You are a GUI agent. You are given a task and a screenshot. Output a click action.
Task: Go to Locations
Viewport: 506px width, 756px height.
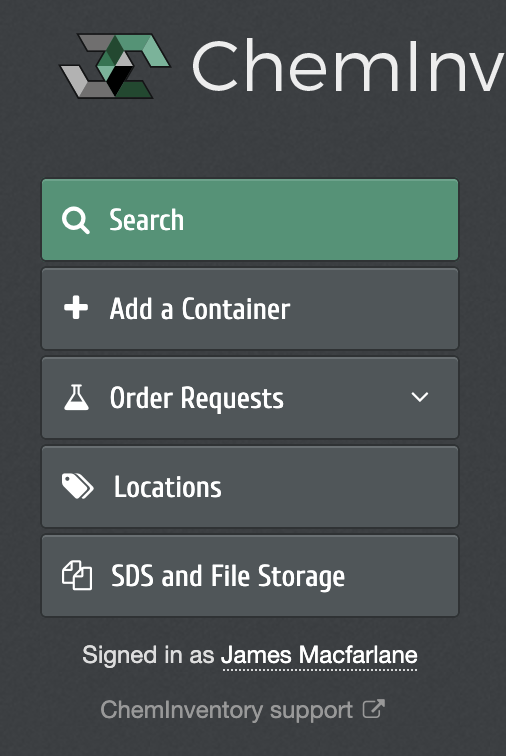click(x=250, y=486)
